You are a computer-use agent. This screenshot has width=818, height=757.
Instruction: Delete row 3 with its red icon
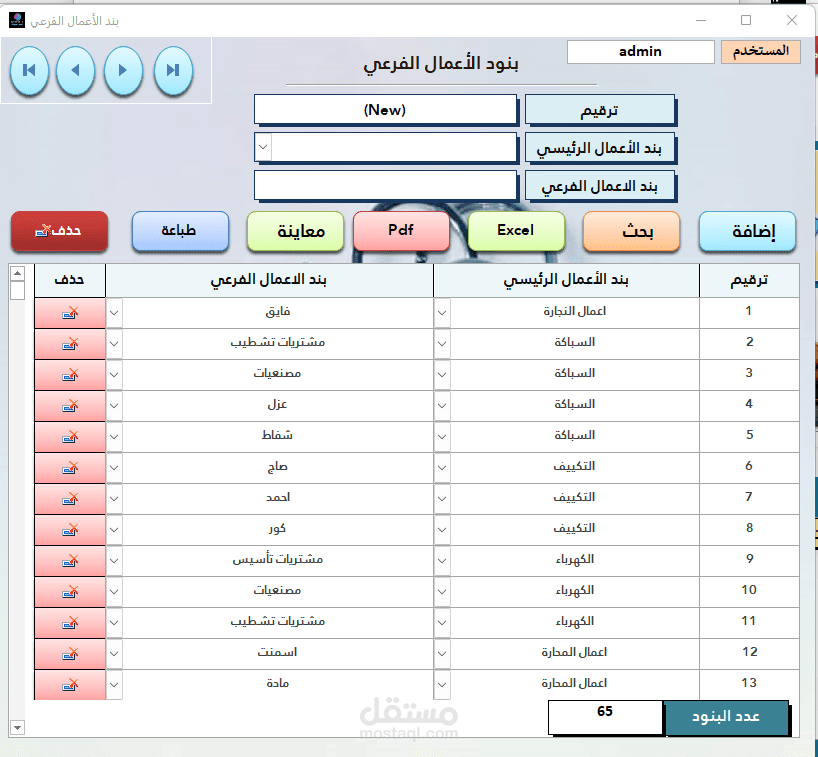coord(70,375)
